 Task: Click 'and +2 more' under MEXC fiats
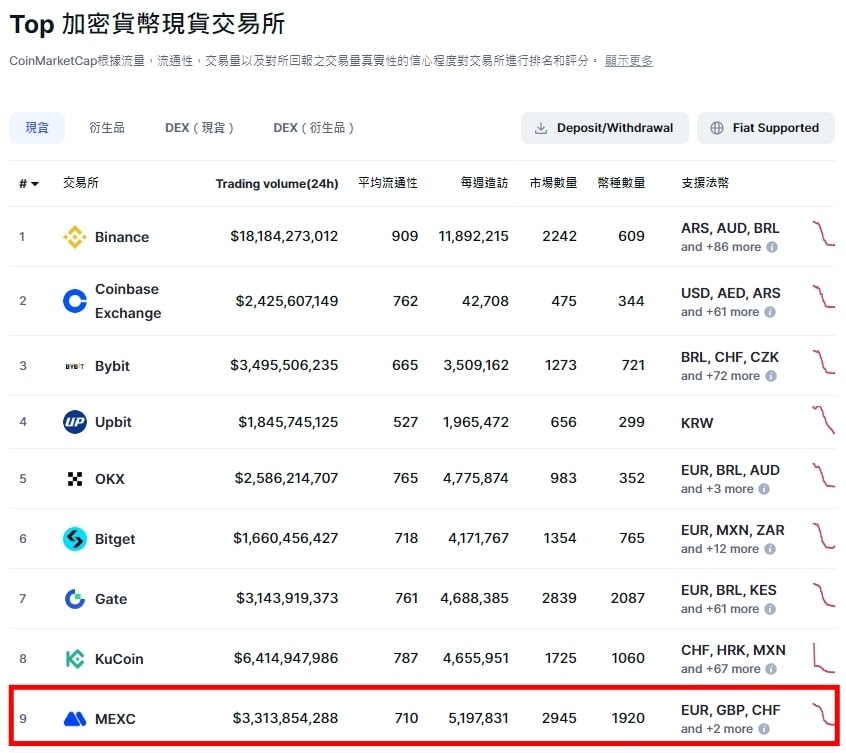coord(717,729)
